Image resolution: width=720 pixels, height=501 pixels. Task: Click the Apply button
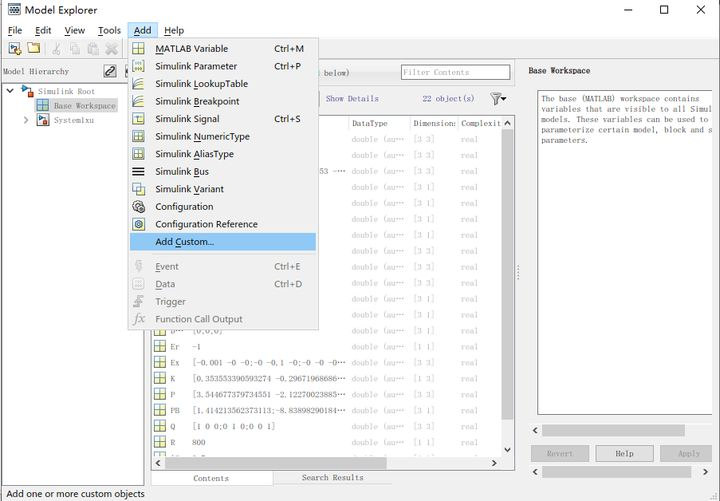(687, 454)
